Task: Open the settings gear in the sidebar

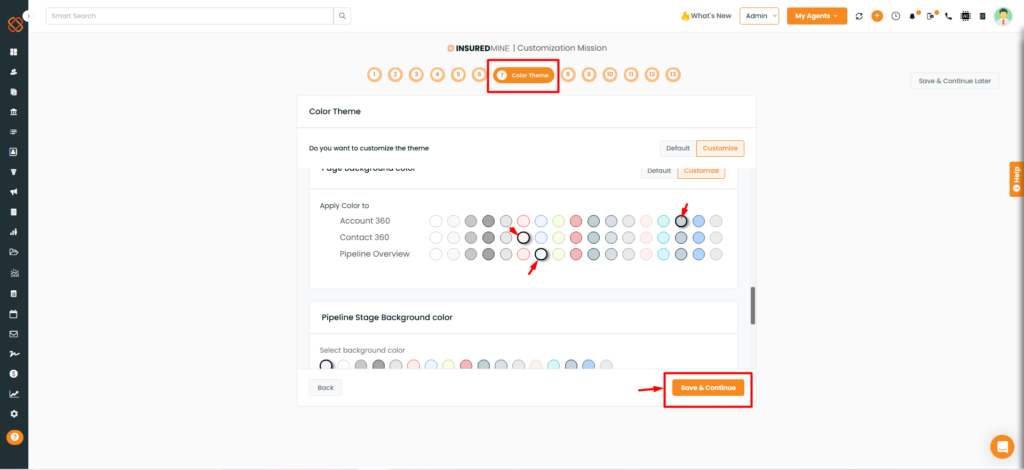Action: click(x=14, y=414)
